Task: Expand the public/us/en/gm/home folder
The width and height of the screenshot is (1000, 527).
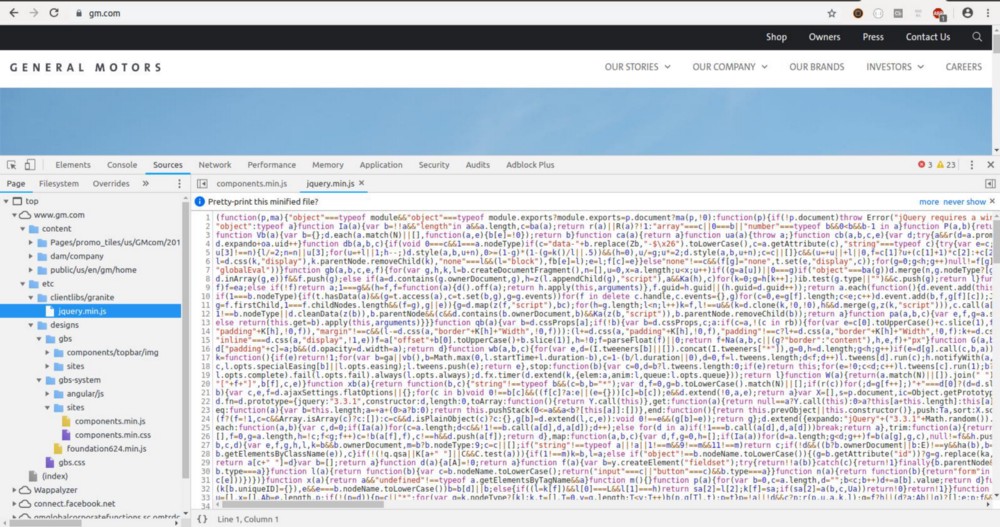Action: 31,270
